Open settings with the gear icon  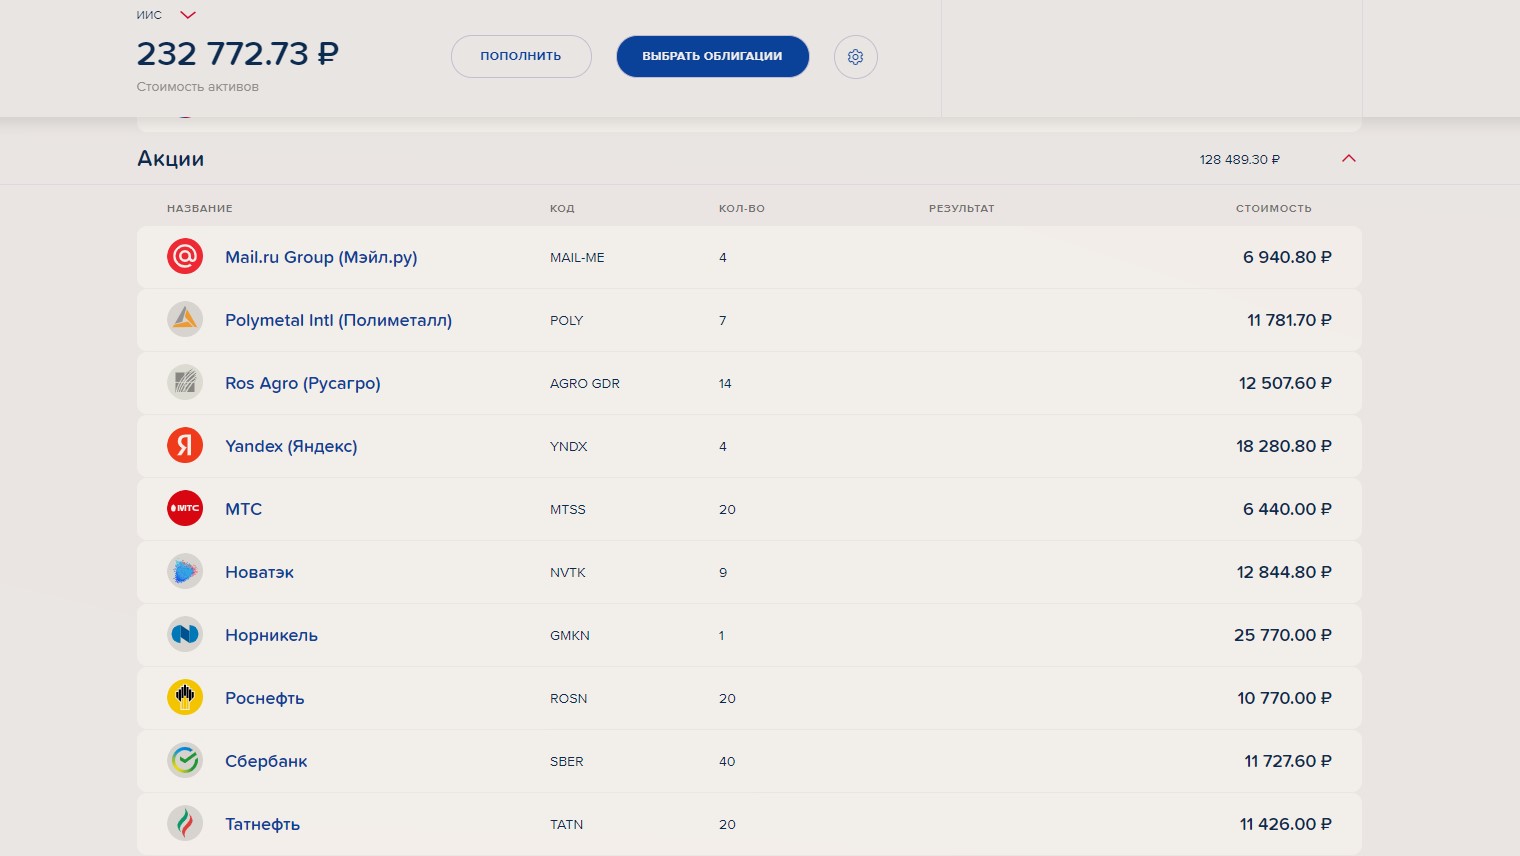(x=856, y=57)
